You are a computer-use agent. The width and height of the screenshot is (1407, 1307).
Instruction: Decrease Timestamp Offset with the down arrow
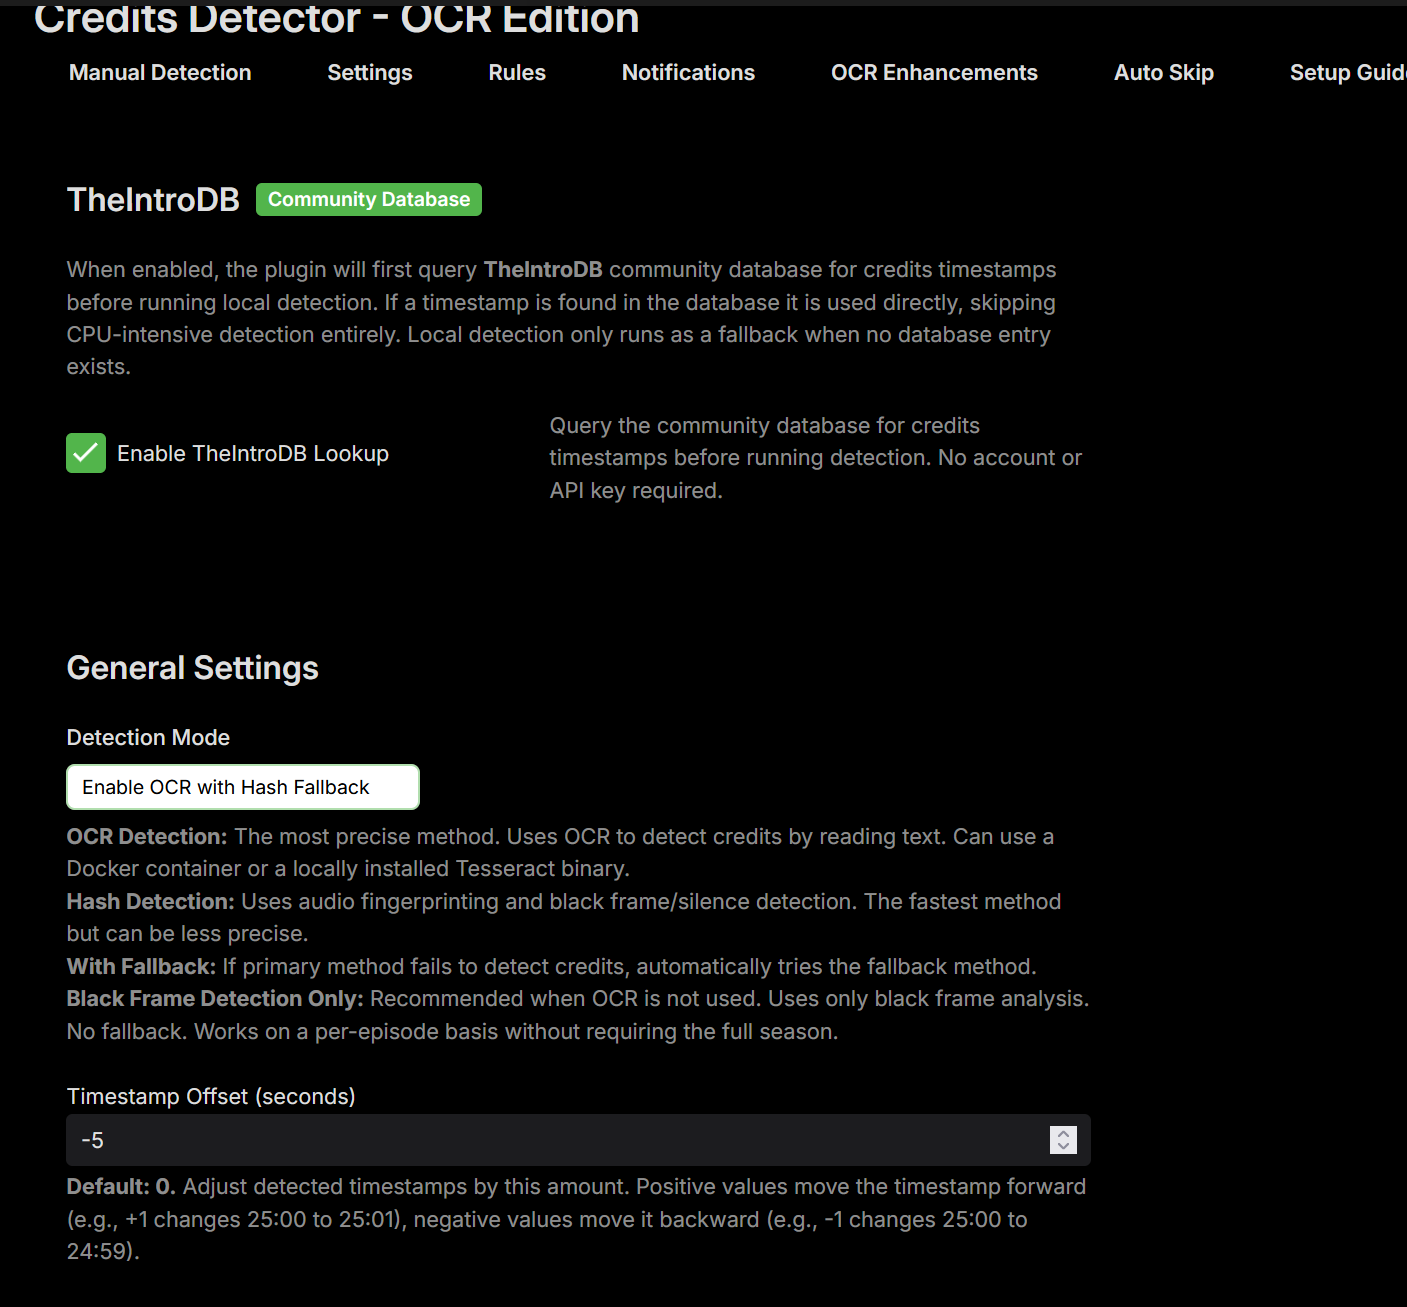tap(1063, 1147)
